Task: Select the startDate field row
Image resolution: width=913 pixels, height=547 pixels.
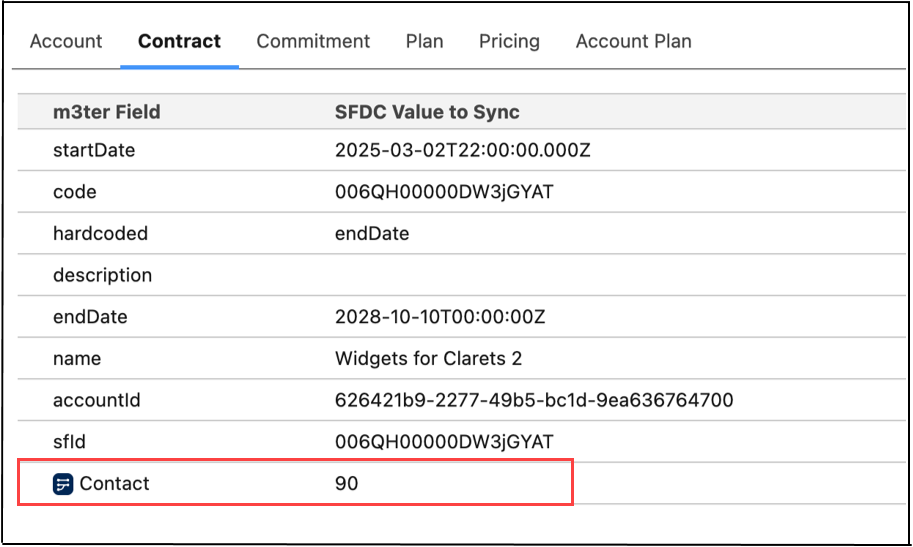Action: [94, 151]
